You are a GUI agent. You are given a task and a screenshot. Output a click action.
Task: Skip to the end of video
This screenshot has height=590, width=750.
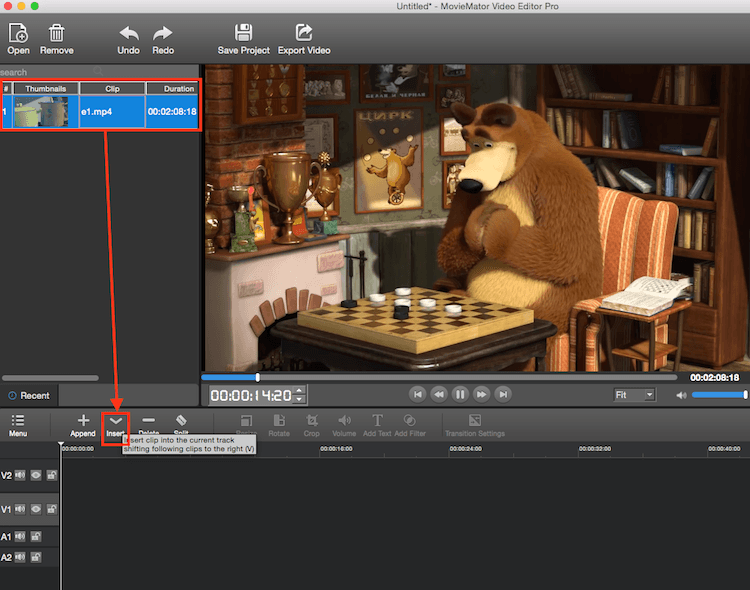coord(503,395)
